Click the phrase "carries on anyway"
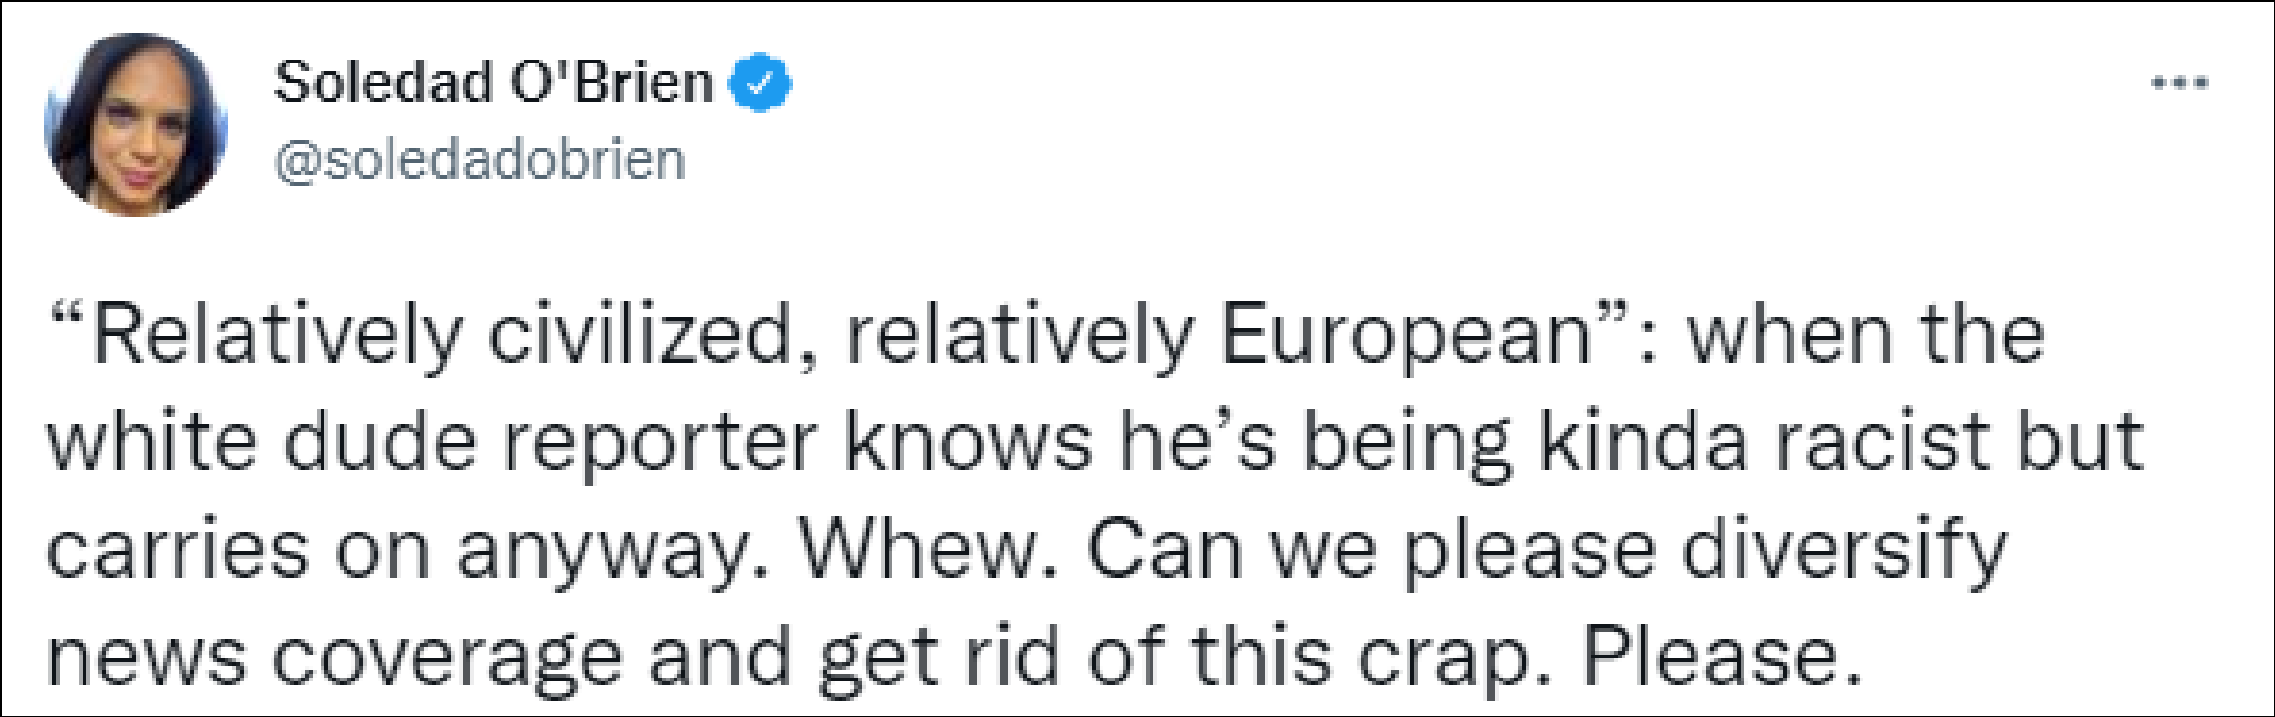The width and height of the screenshot is (2275, 717). pos(398,550)
